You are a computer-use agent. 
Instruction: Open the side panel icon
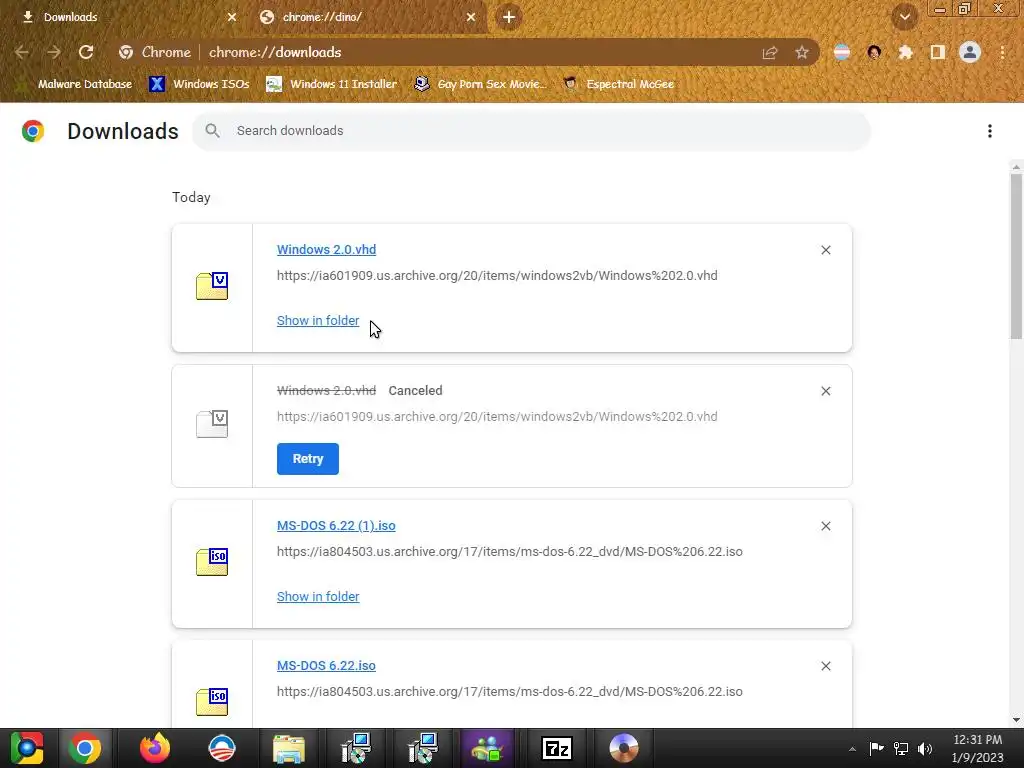tap(938, 52)
